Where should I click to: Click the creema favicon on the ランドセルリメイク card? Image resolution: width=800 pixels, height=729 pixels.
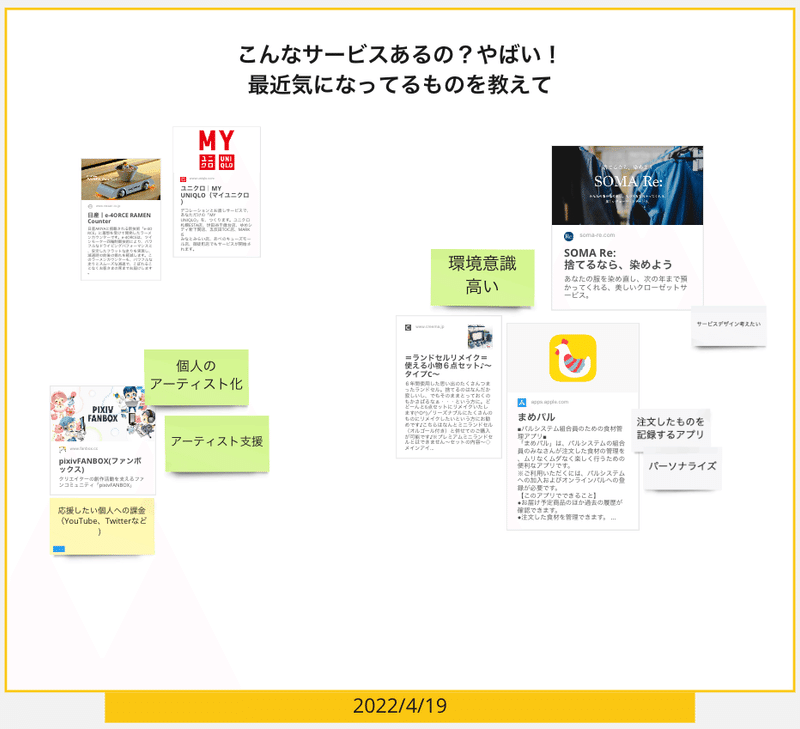click(408, 327)
